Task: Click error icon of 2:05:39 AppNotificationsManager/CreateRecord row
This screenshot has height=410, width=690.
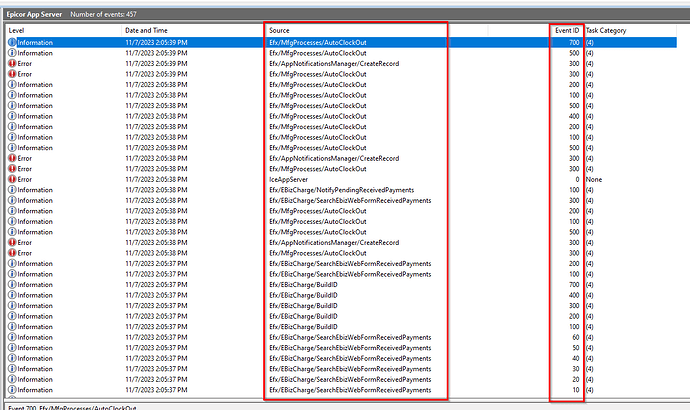Action: [12, 64]
